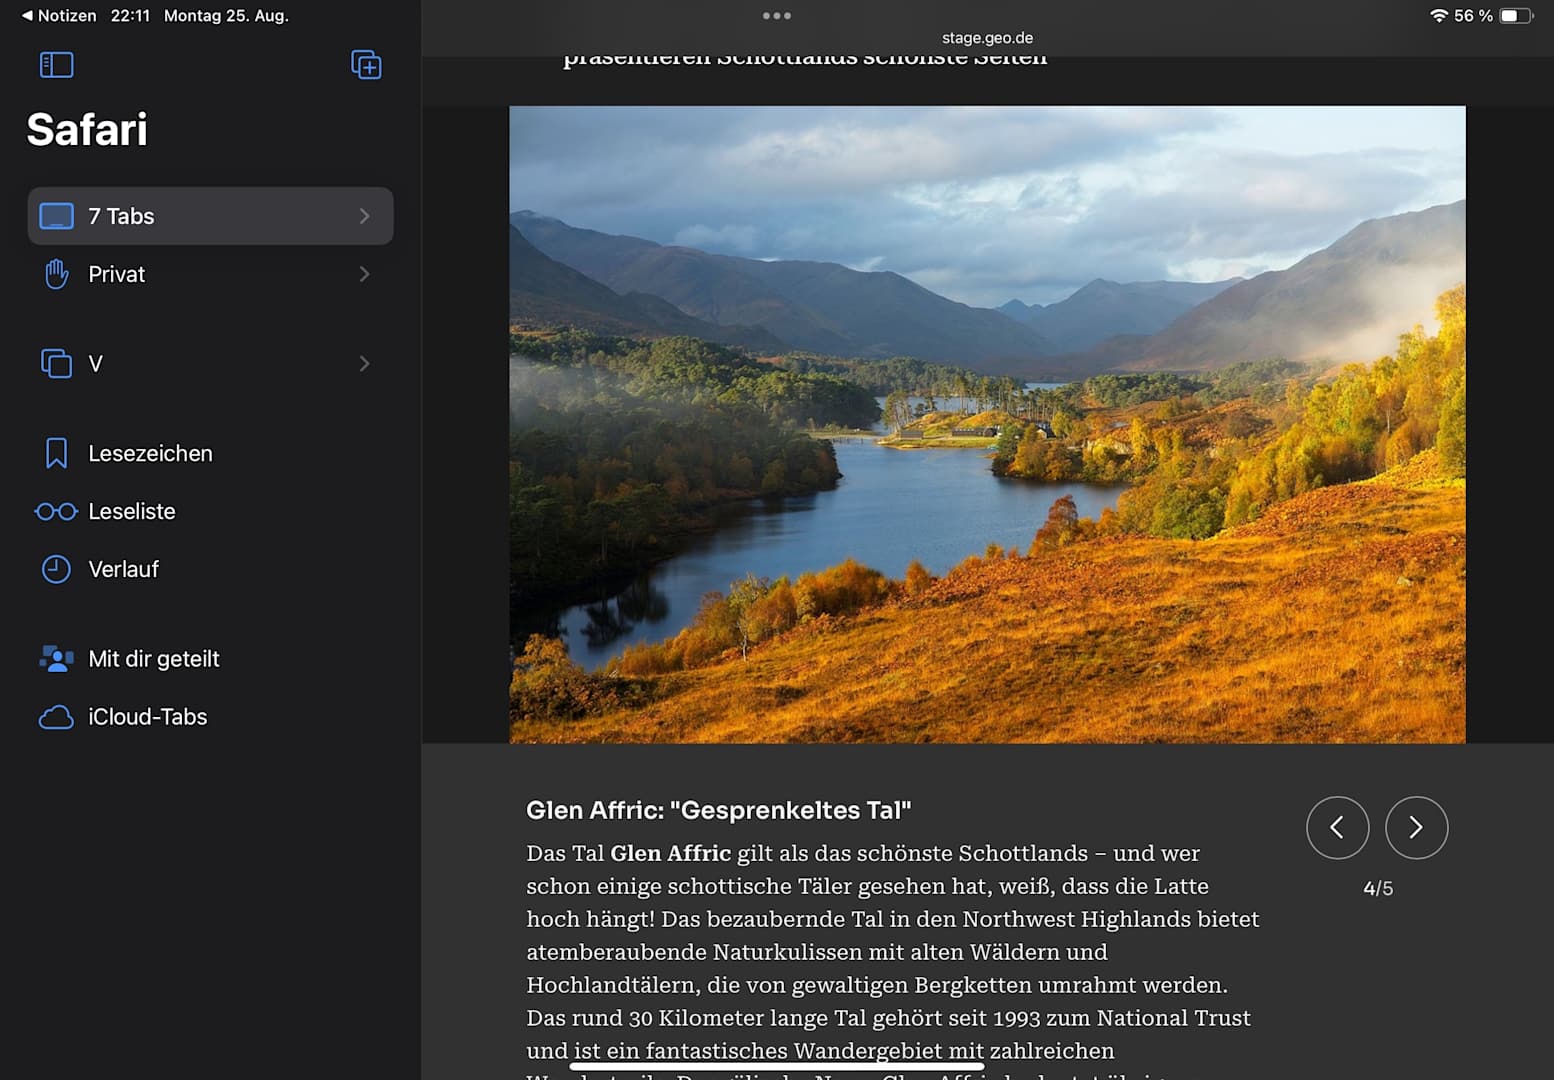Expand the Privat chevron arrow
The height and width of the screenshot is (1080, 1554).
pyautogui.click(x=364, y=274)
